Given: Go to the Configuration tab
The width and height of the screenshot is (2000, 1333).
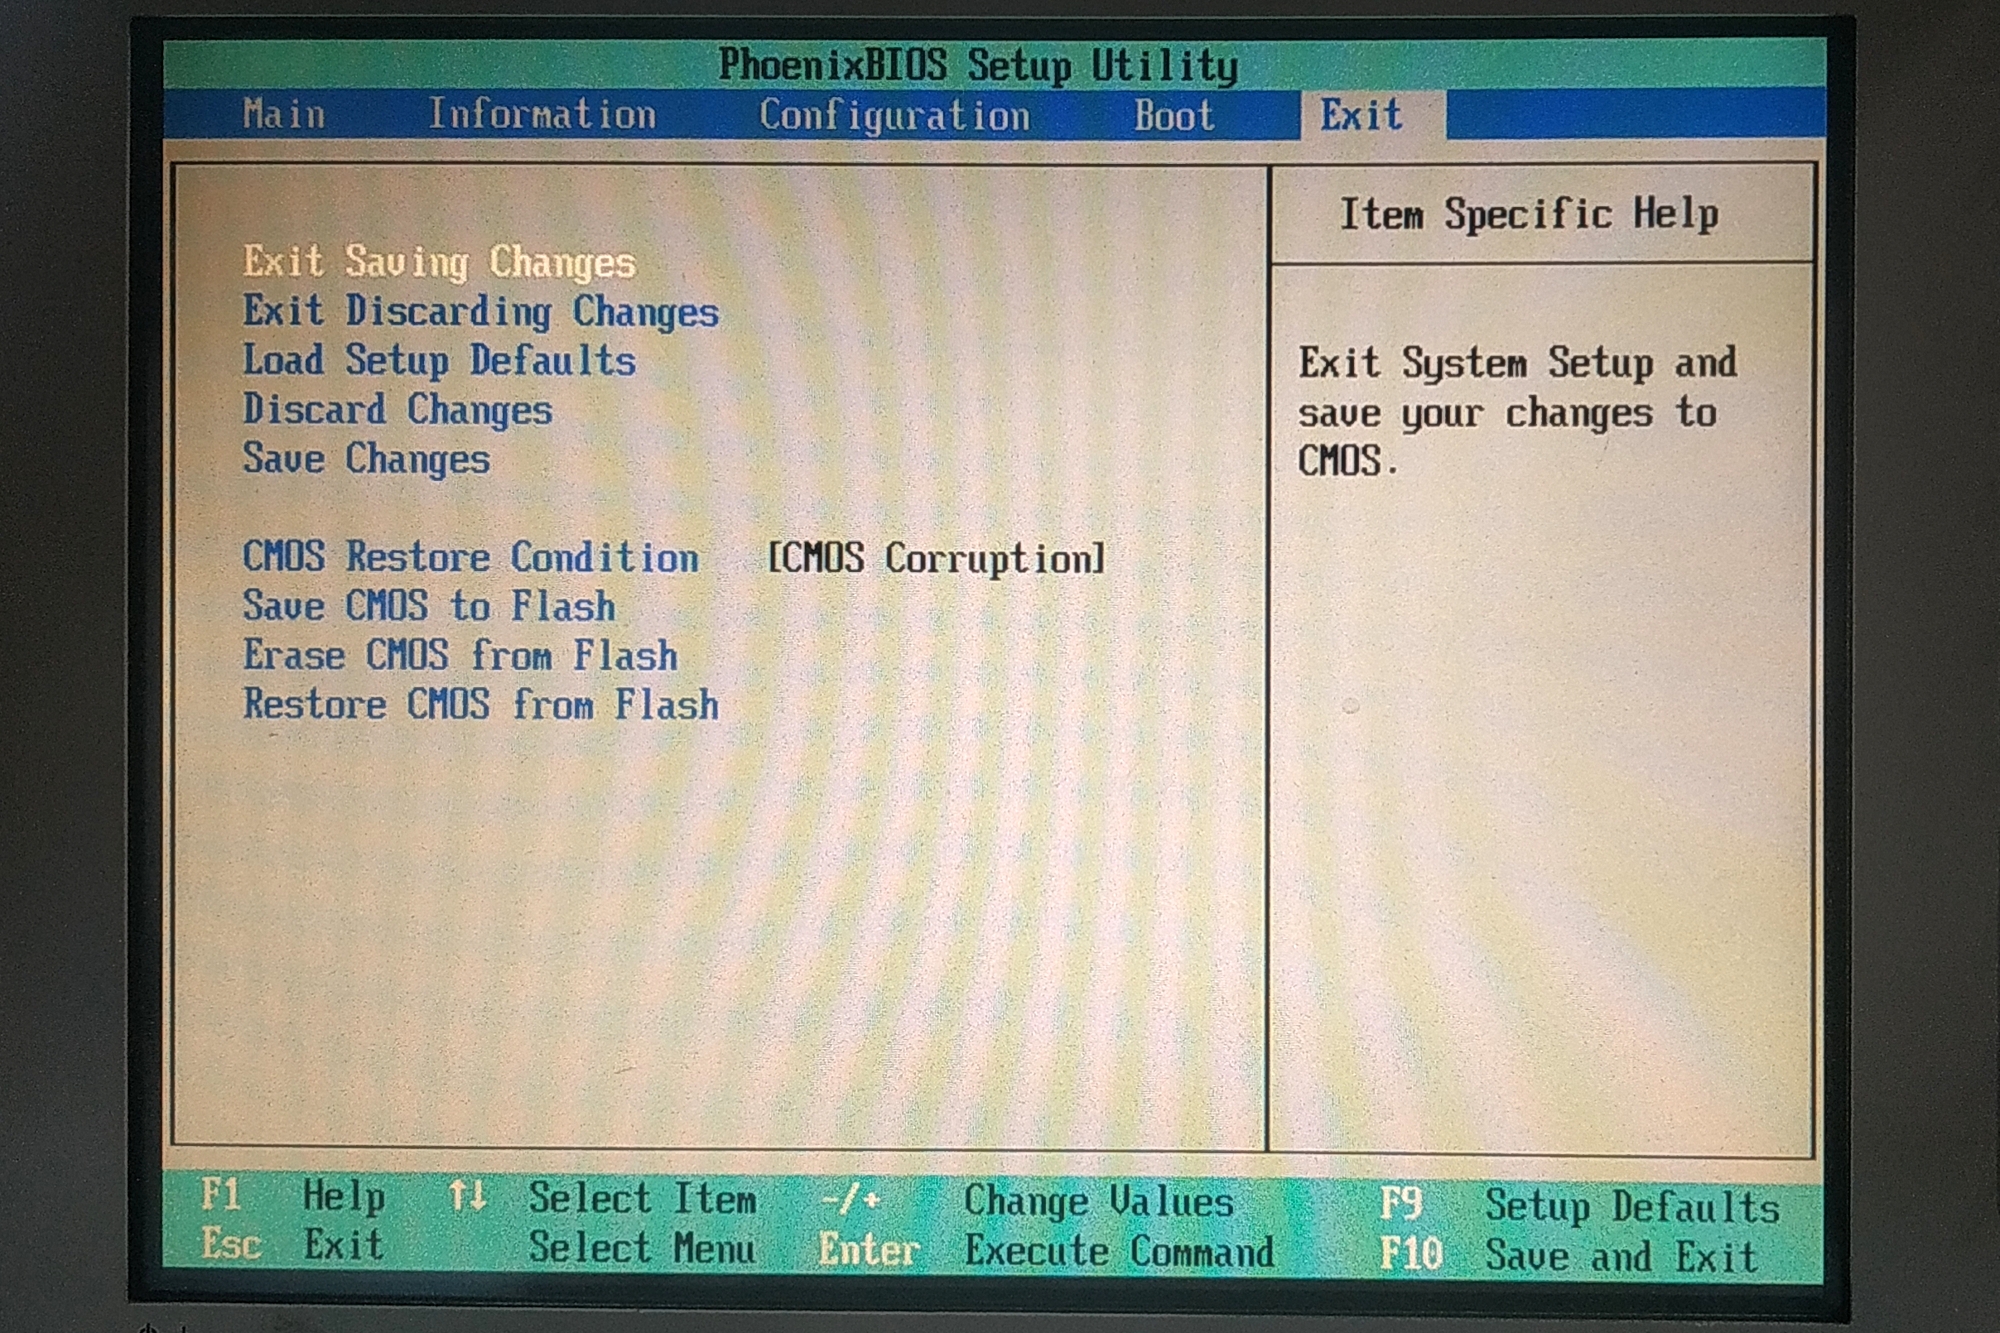Looking at the screenshot, I should 894,116.
